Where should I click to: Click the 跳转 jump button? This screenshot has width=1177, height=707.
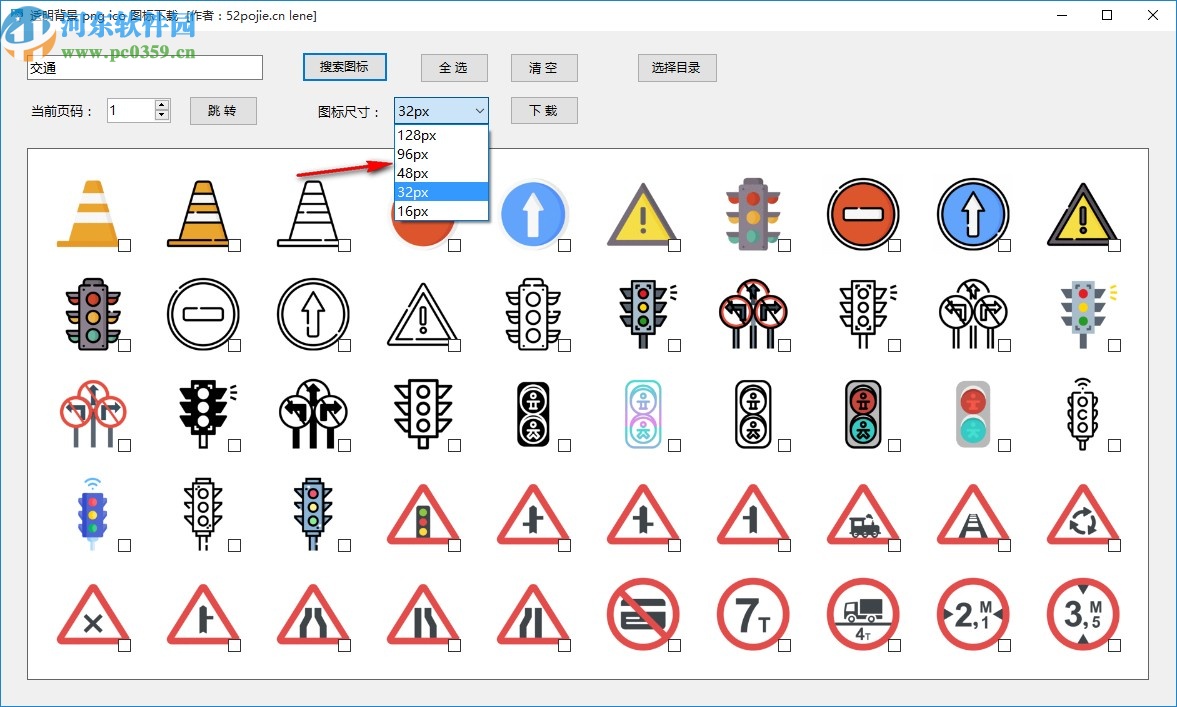coord(223,111)
